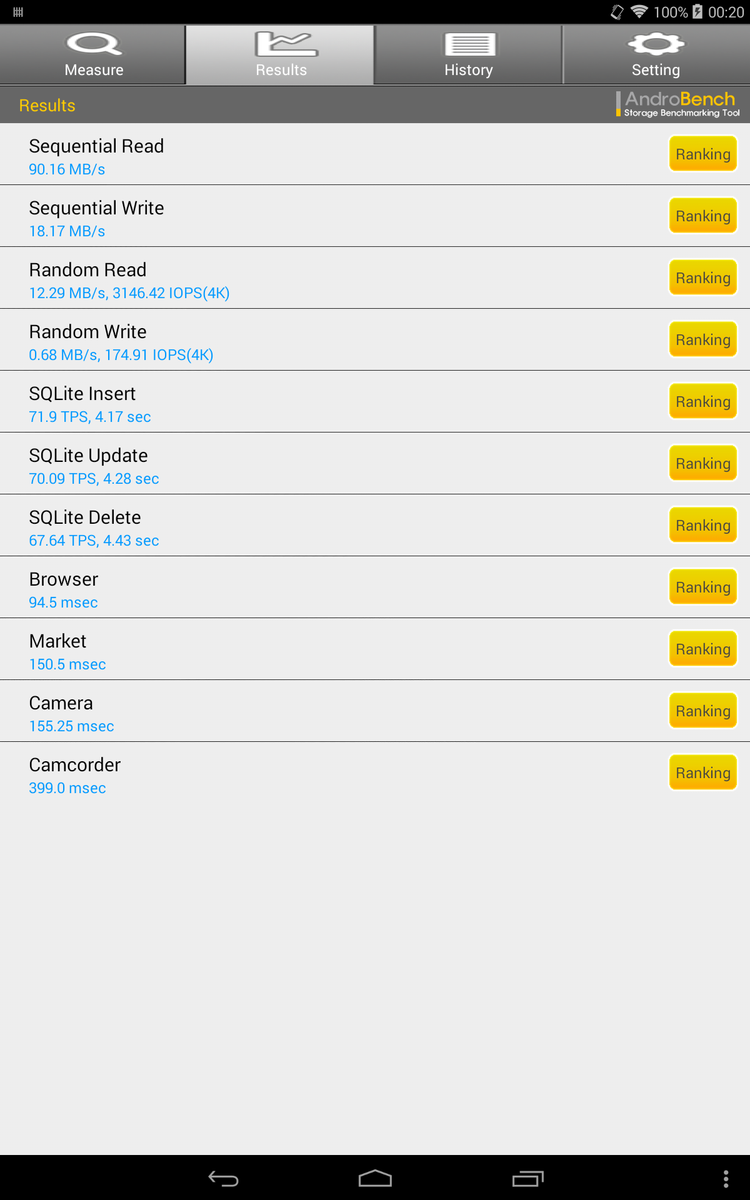Open the three-dot overflow menu
Screen dimensions: 750x1200
726,1179
